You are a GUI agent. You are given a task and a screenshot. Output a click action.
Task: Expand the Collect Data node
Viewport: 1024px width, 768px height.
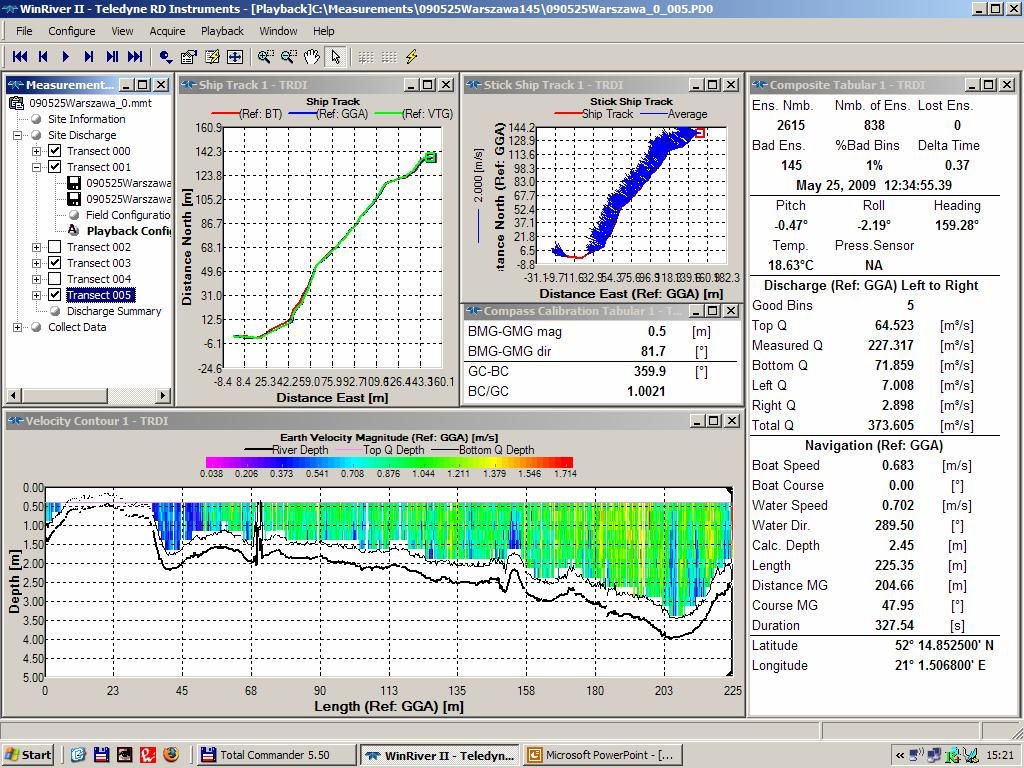tap(18, 327)
